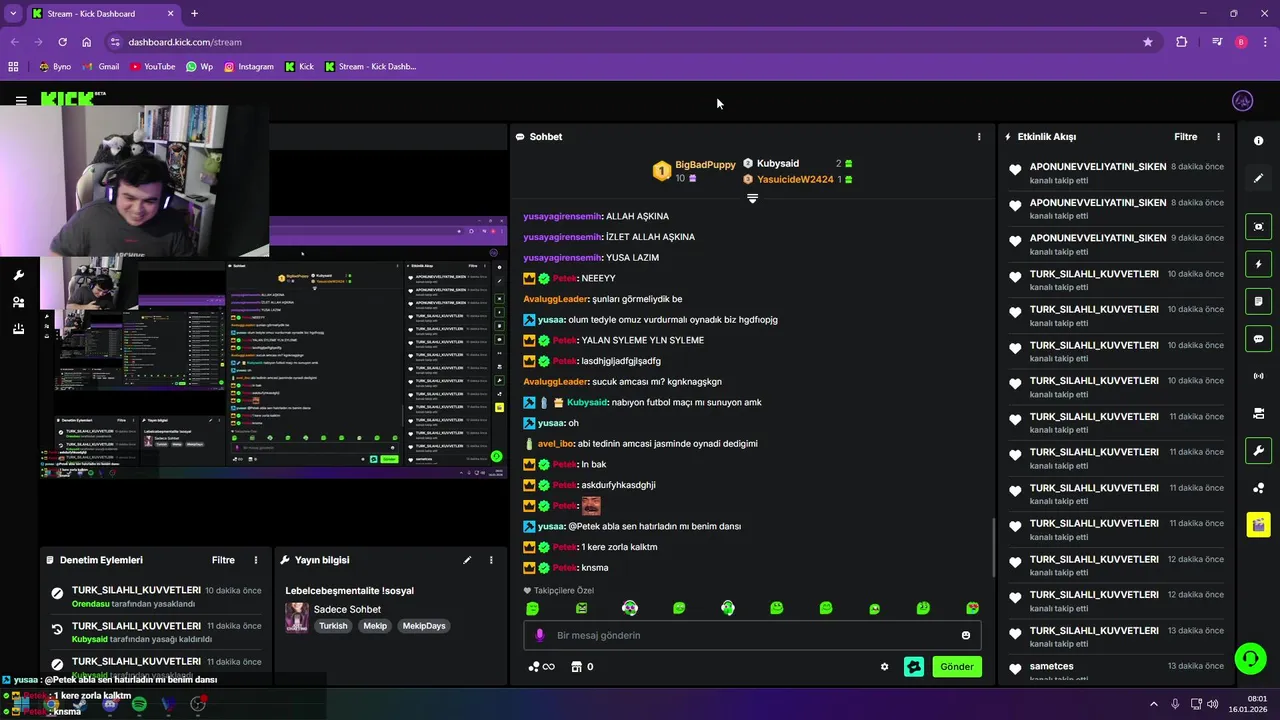Click the wrench icon in left sidebar

[18, 275]
